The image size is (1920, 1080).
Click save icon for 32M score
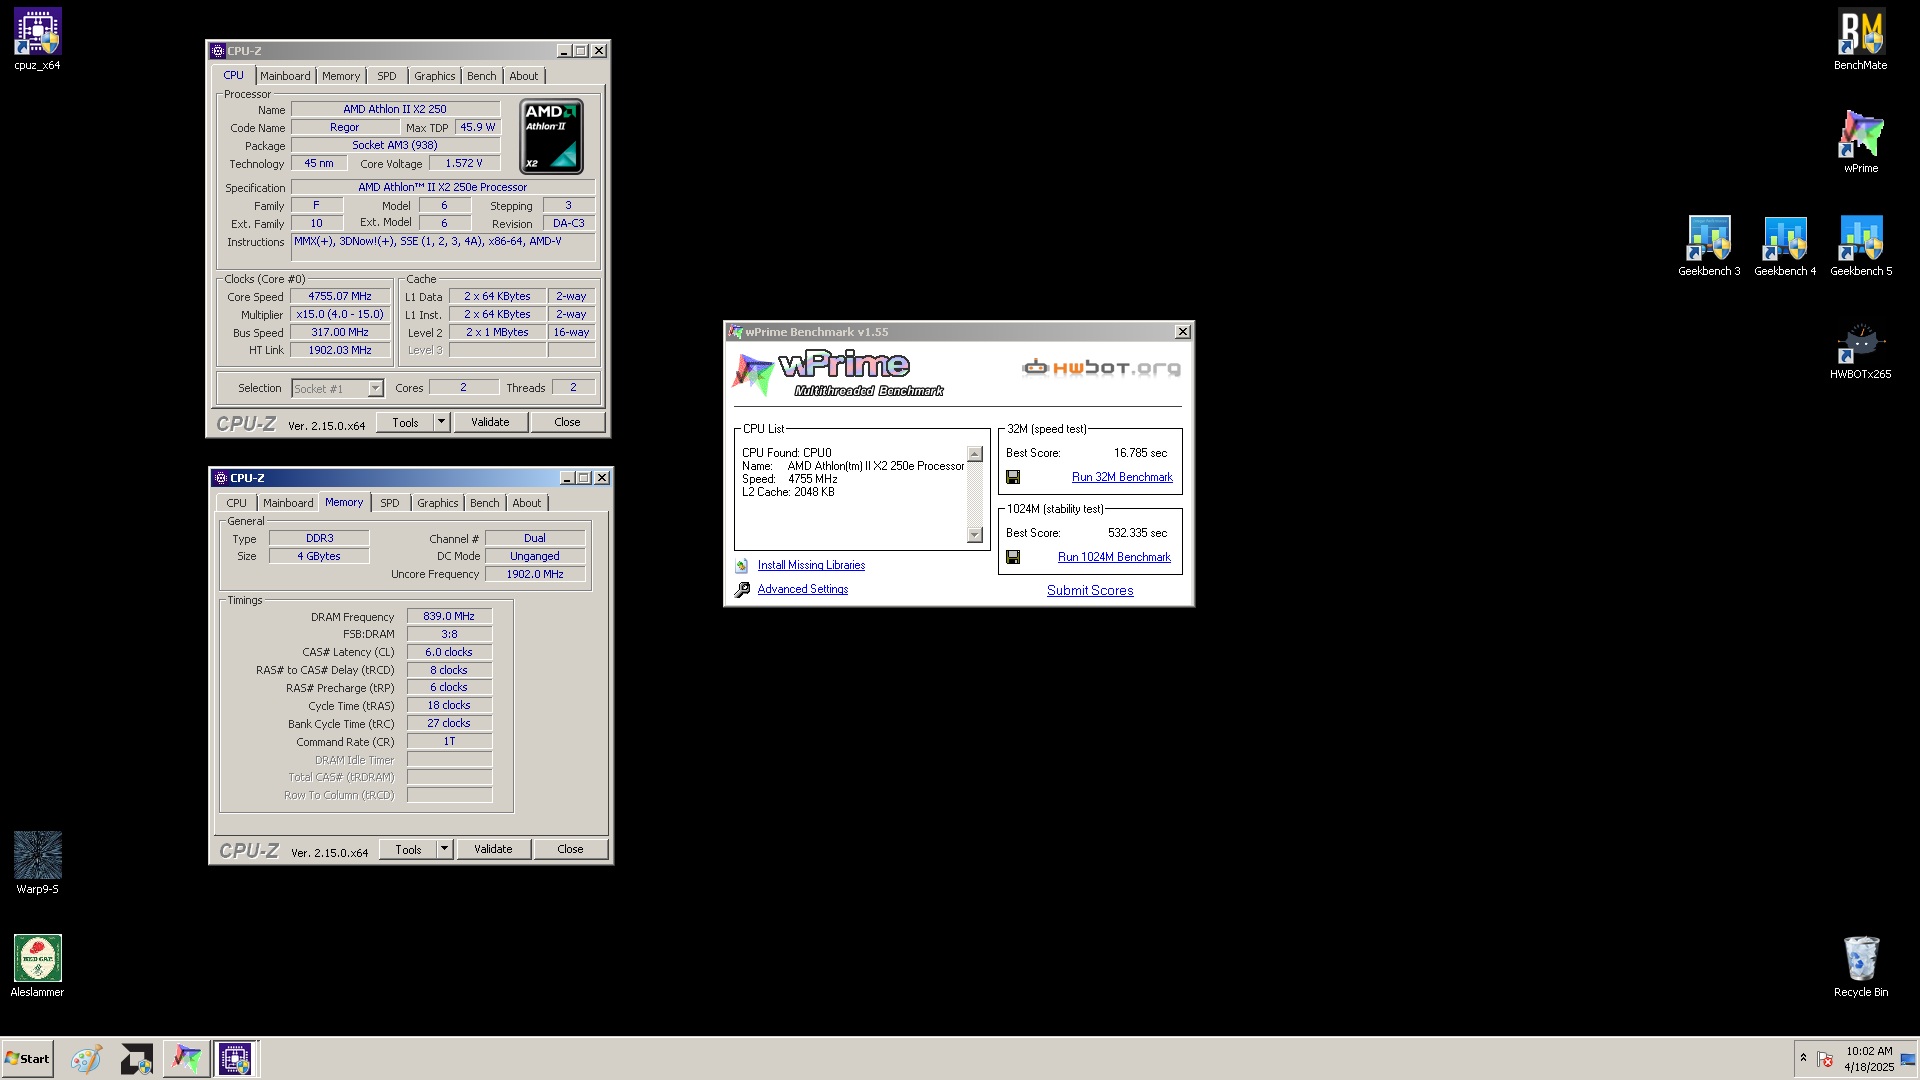[1013, 478]
